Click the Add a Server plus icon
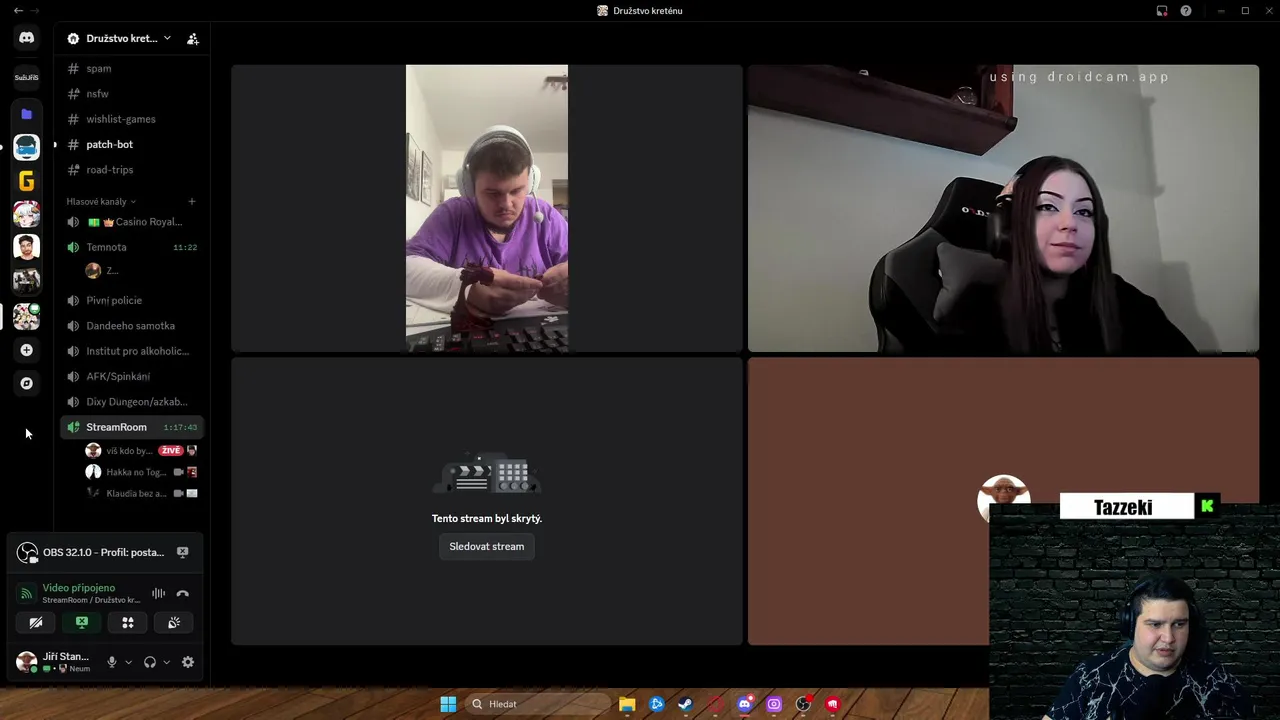 [27, 350]
